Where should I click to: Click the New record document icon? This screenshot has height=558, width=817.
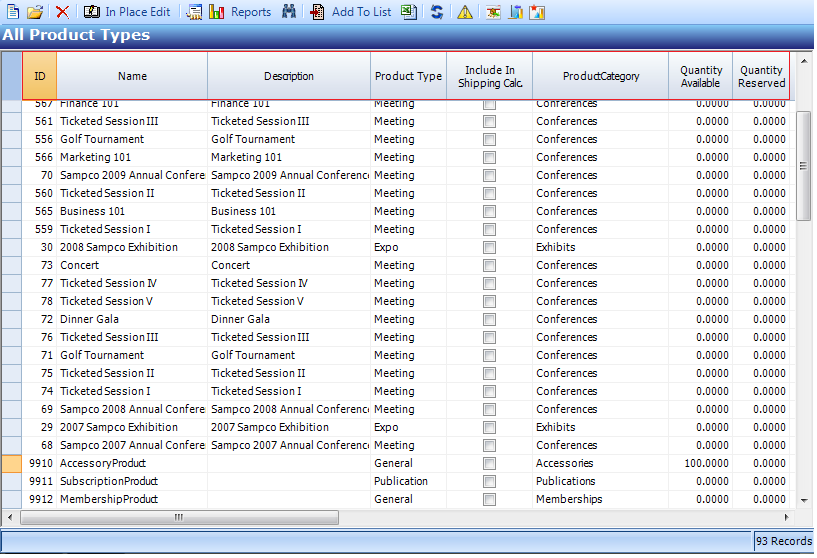pos(13,11)
